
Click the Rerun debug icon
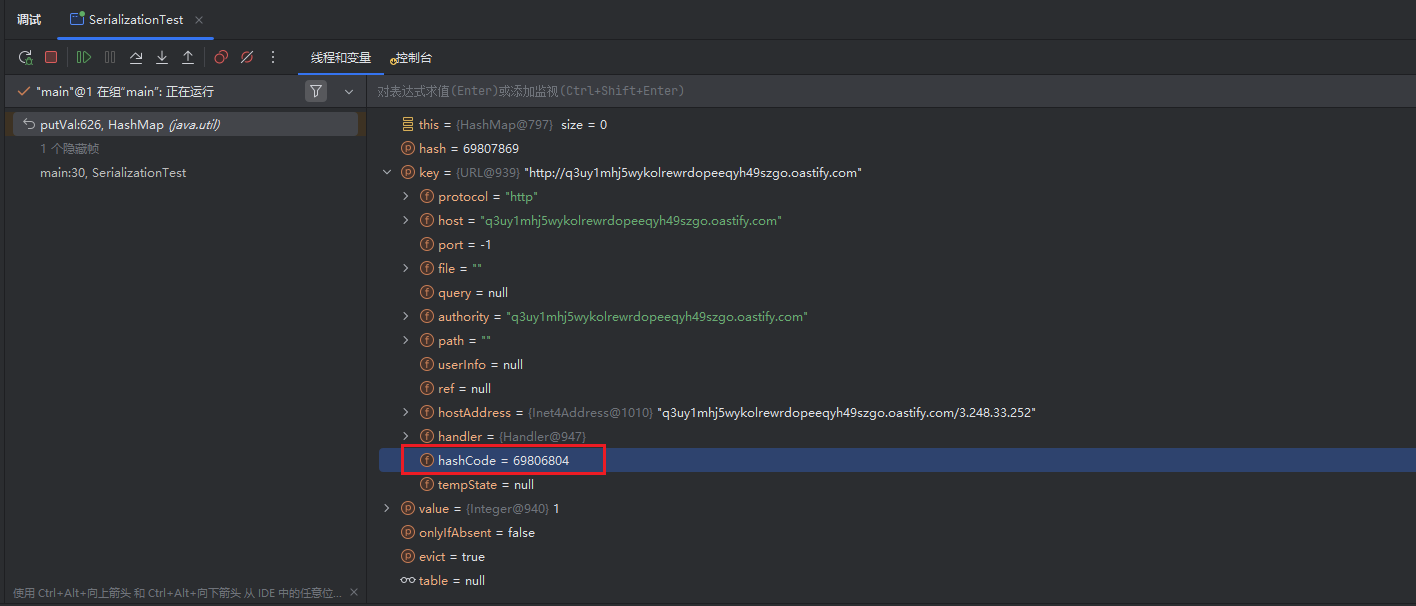(x=25, y=58)
